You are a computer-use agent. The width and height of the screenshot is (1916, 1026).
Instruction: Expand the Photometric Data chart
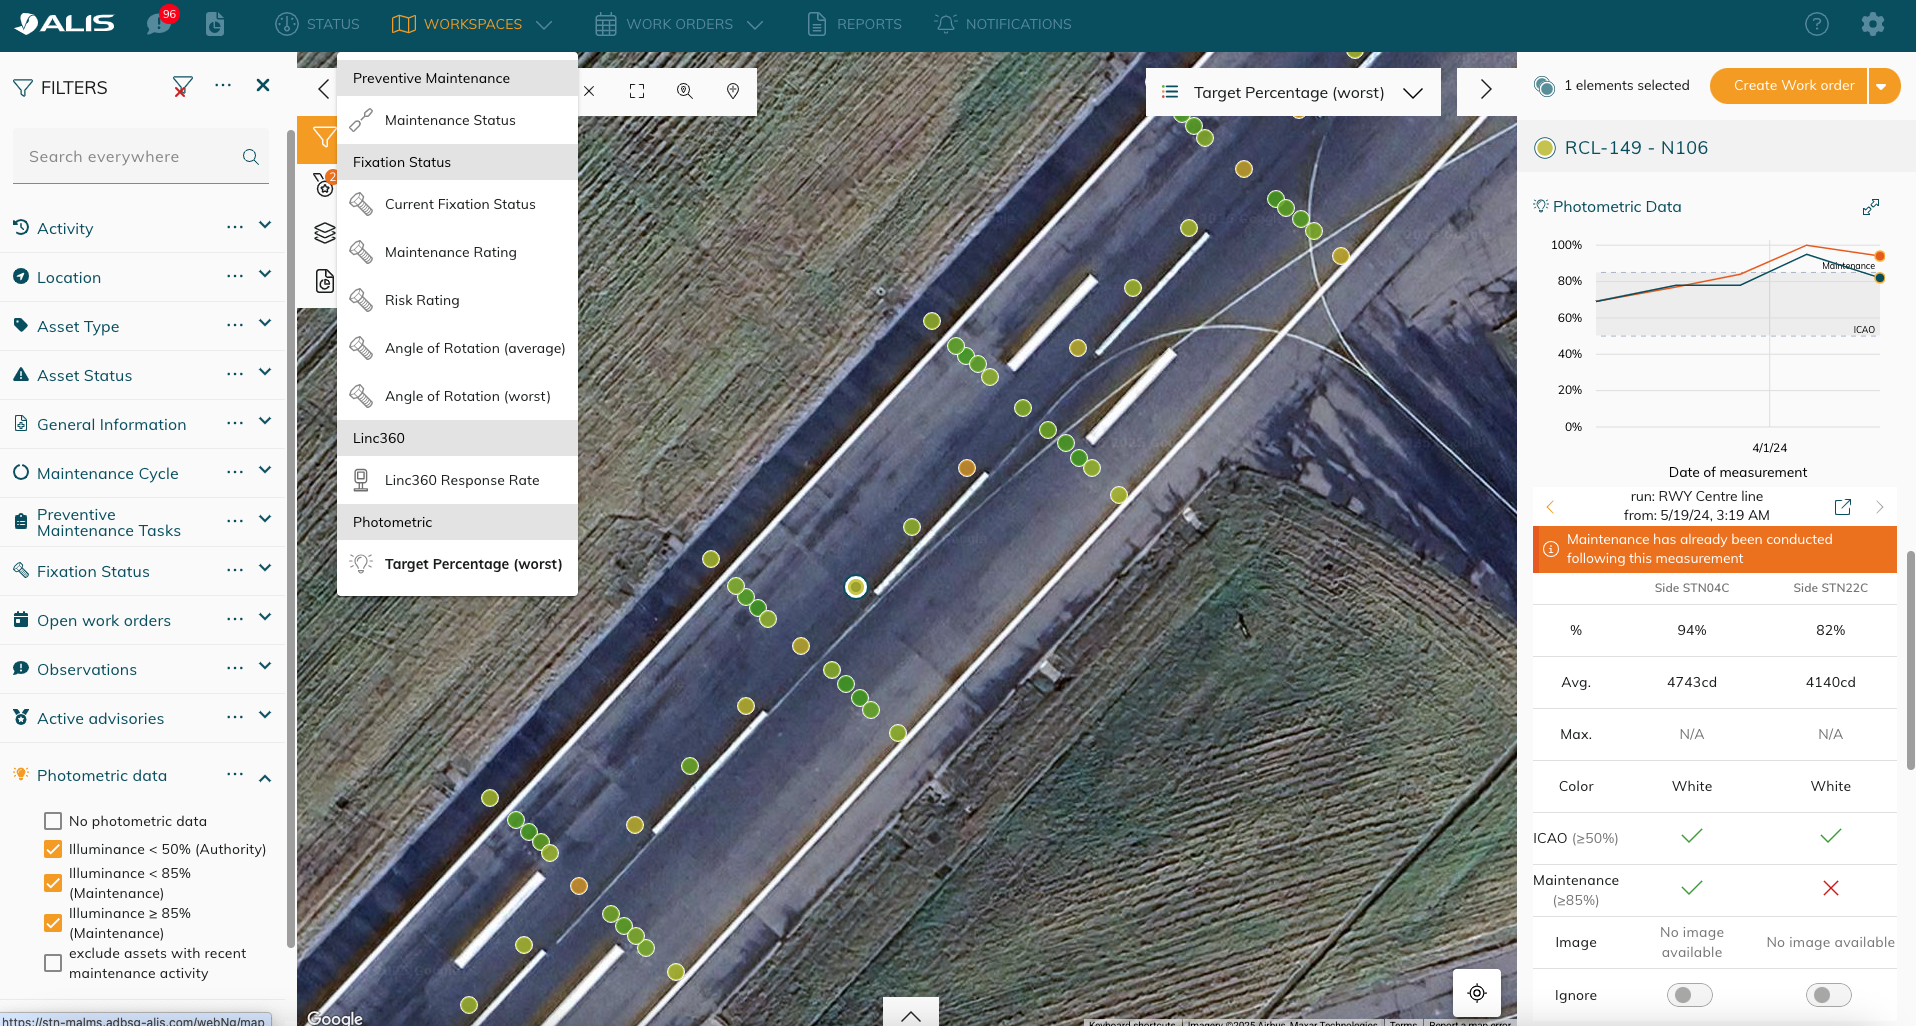(x=1870, y=207)
